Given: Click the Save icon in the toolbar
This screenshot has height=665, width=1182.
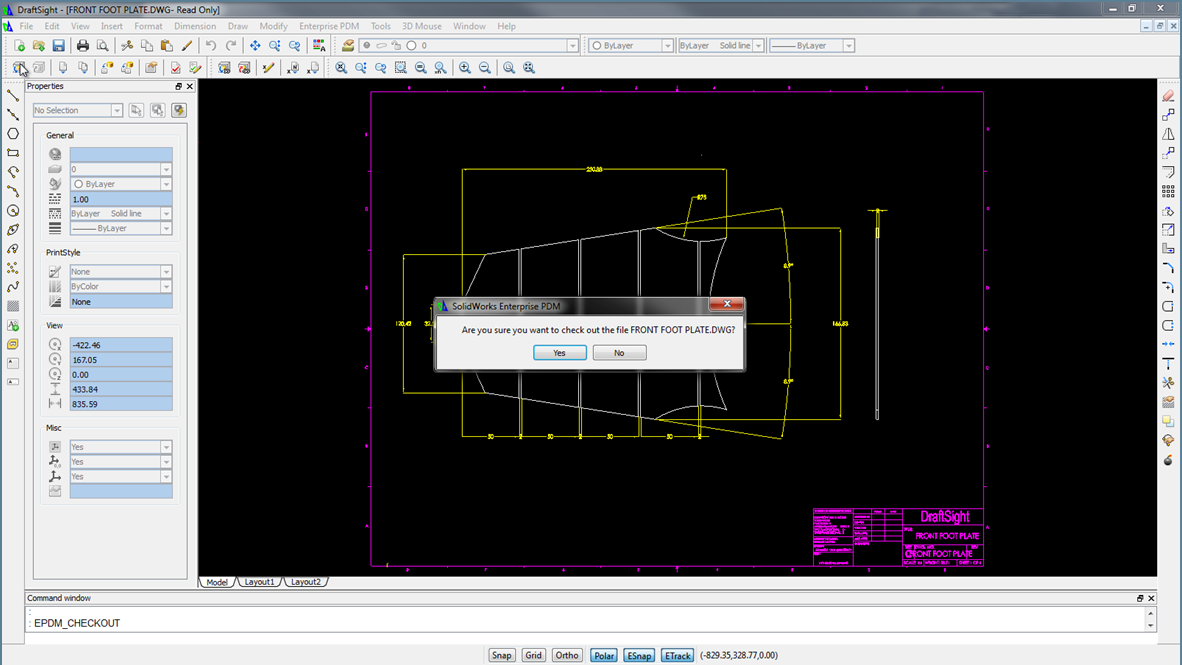Looking at the screenshot, I should (x=59, y=46).
